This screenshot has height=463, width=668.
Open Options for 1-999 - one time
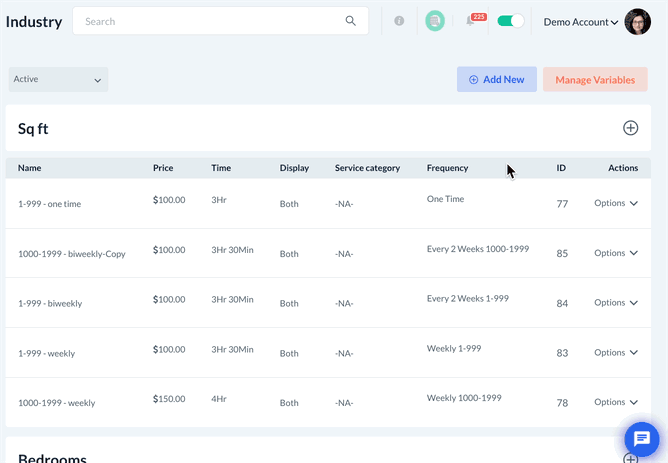[615, 204]
